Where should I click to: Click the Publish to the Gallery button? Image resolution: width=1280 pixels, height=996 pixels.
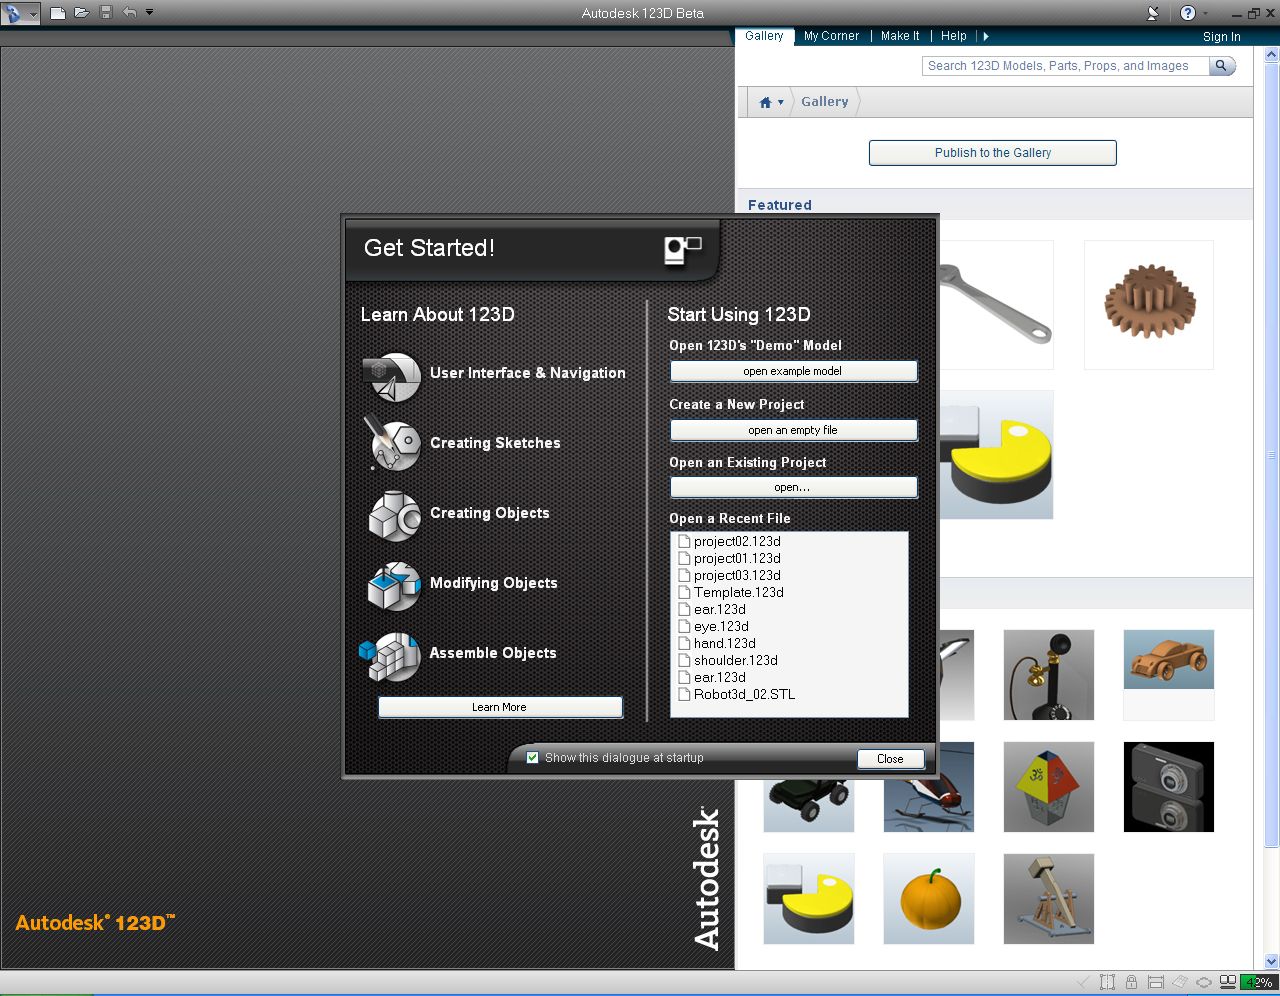(992, 152)
